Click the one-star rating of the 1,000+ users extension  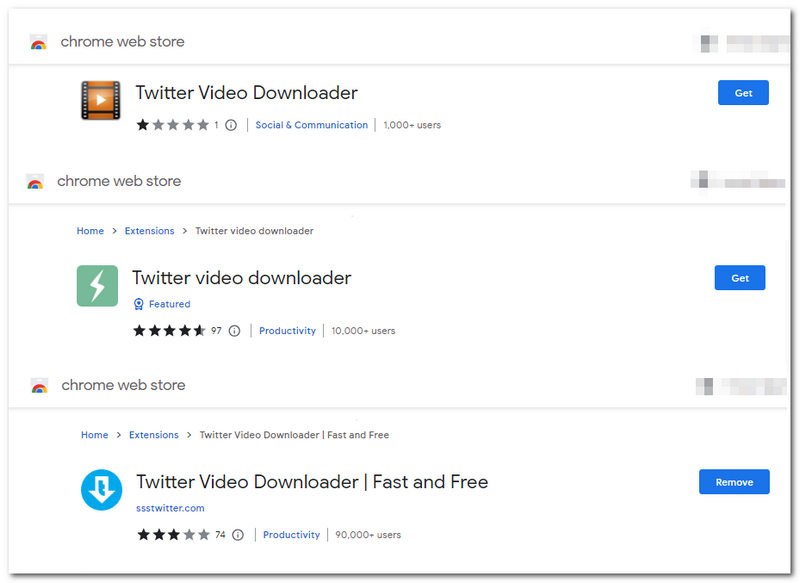click(173, 125)
